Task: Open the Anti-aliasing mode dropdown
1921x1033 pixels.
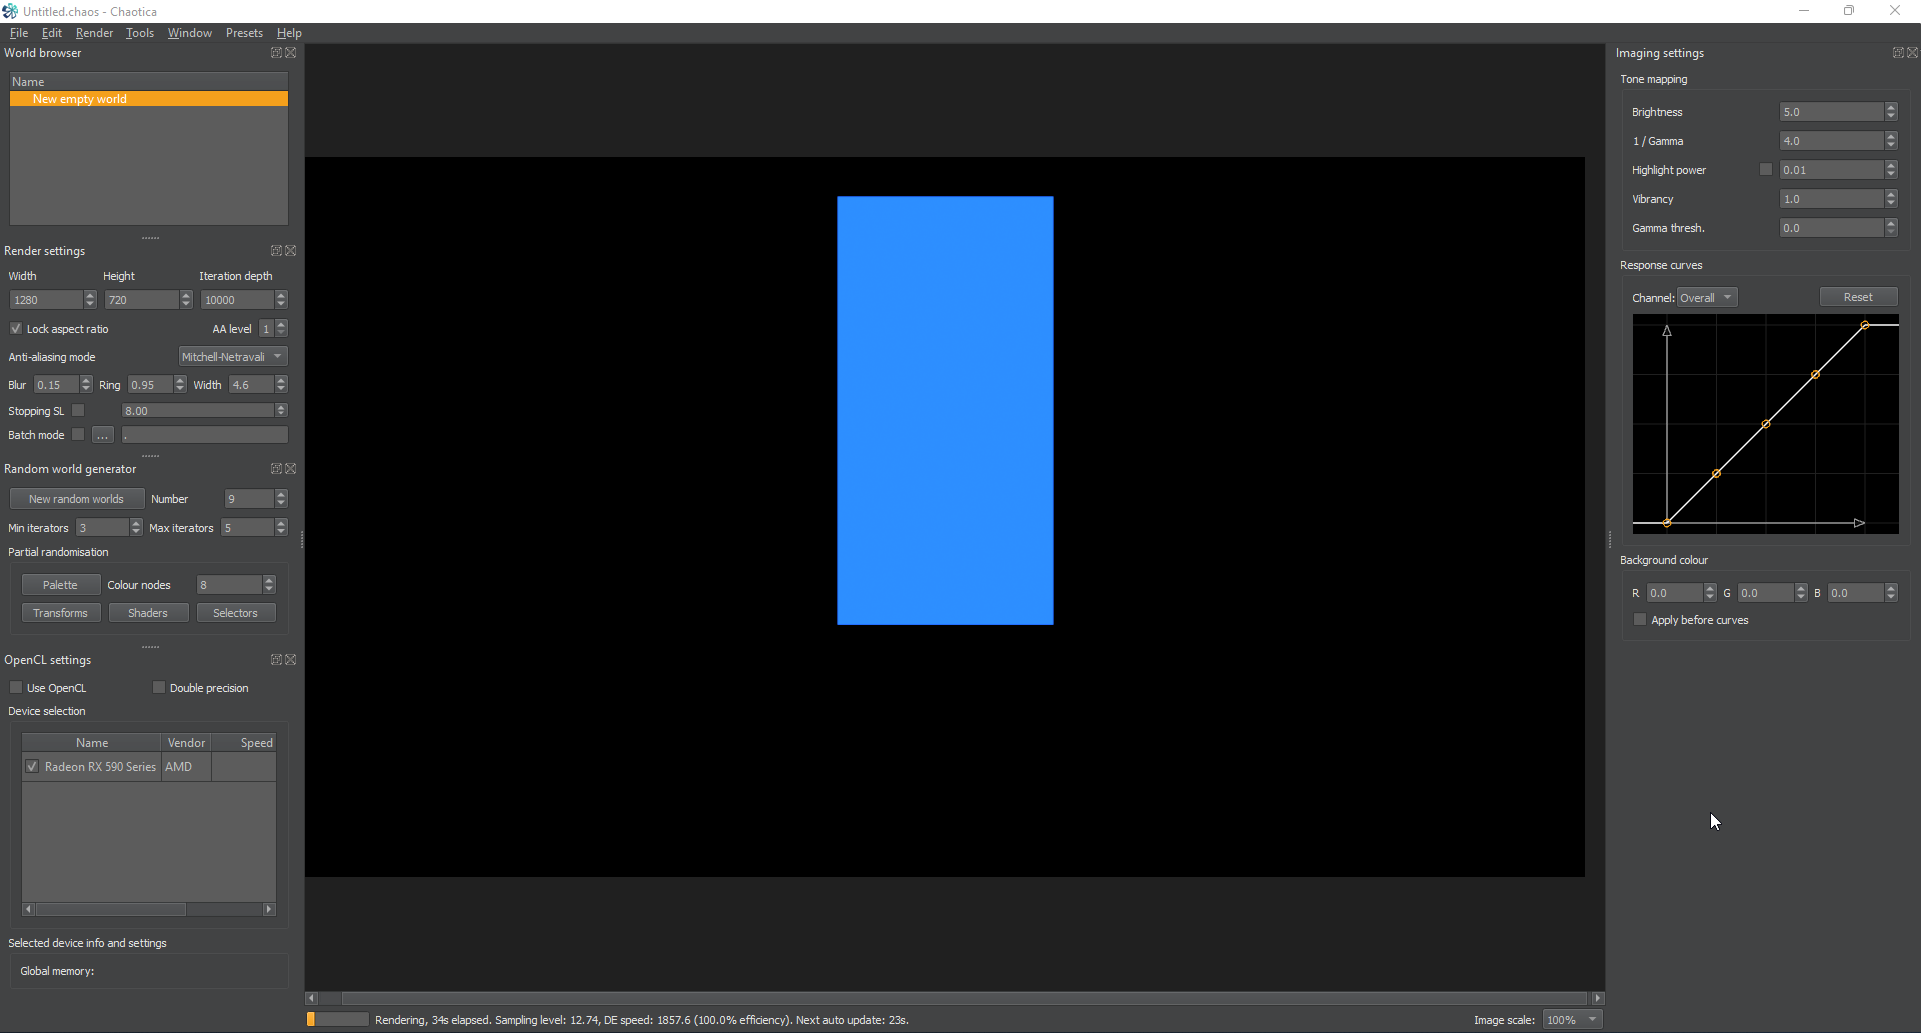Action: (x=233, y=357)
